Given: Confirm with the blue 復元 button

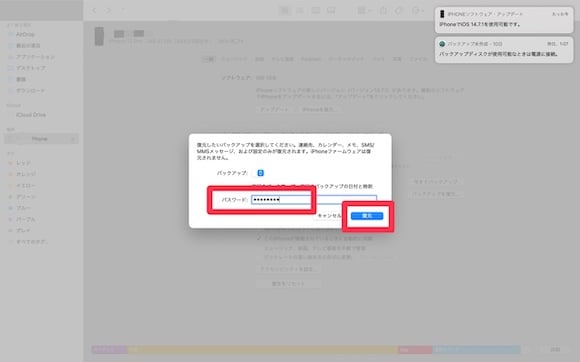Looking at the screenshot, I should (367, 216).
